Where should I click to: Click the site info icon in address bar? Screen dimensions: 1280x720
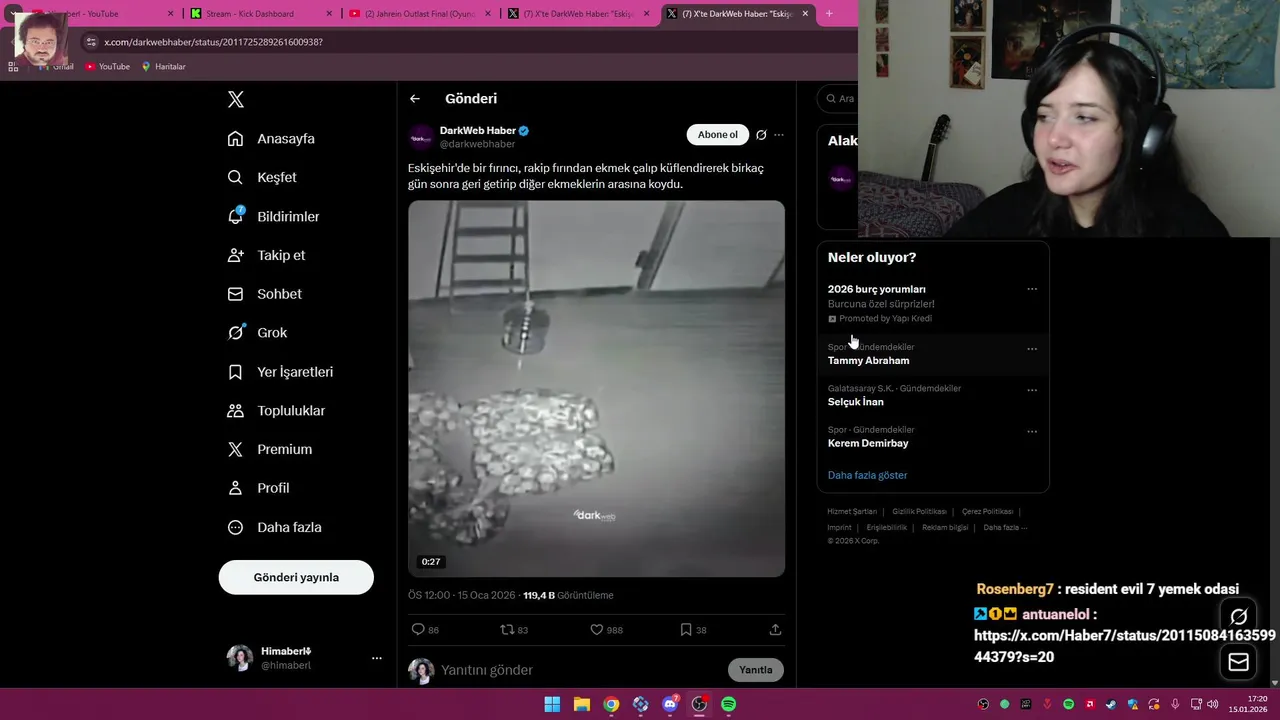tap(91, 42)
